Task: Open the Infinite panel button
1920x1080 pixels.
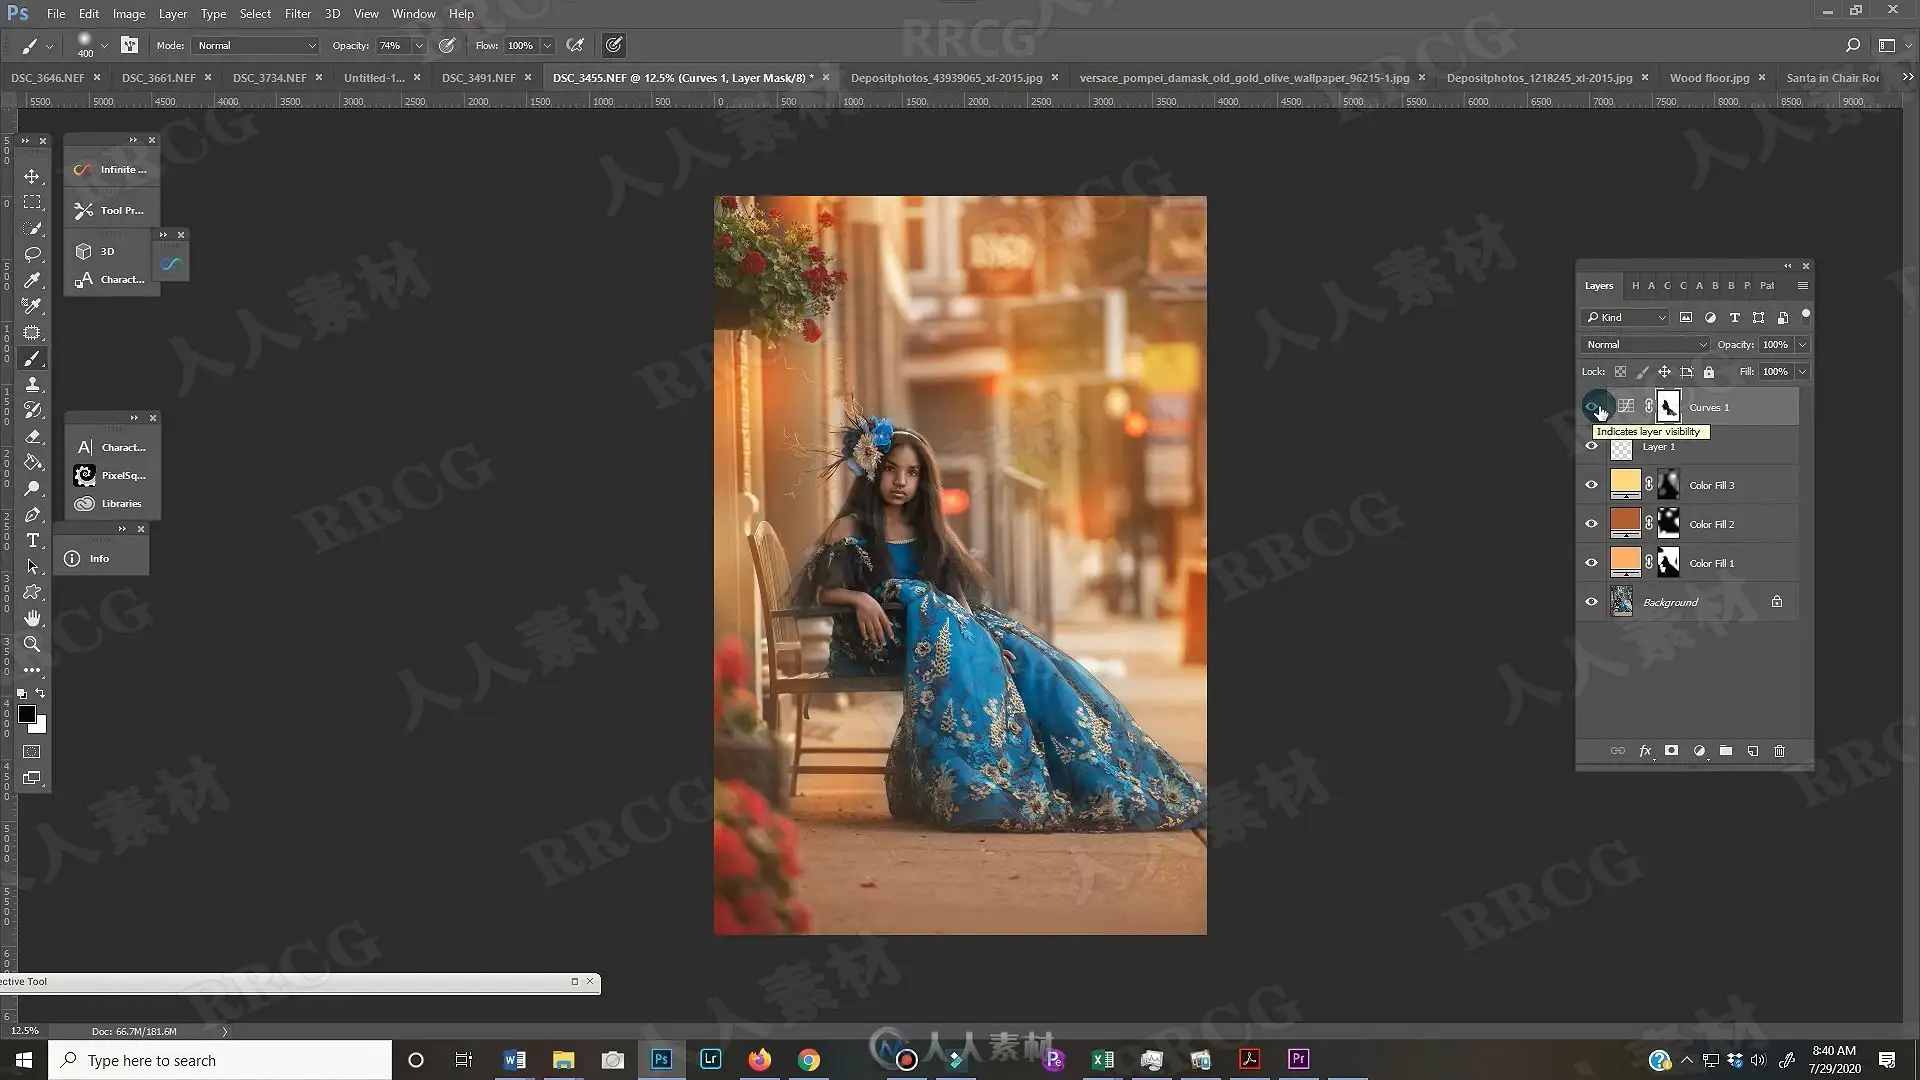Action: (112, 169)
